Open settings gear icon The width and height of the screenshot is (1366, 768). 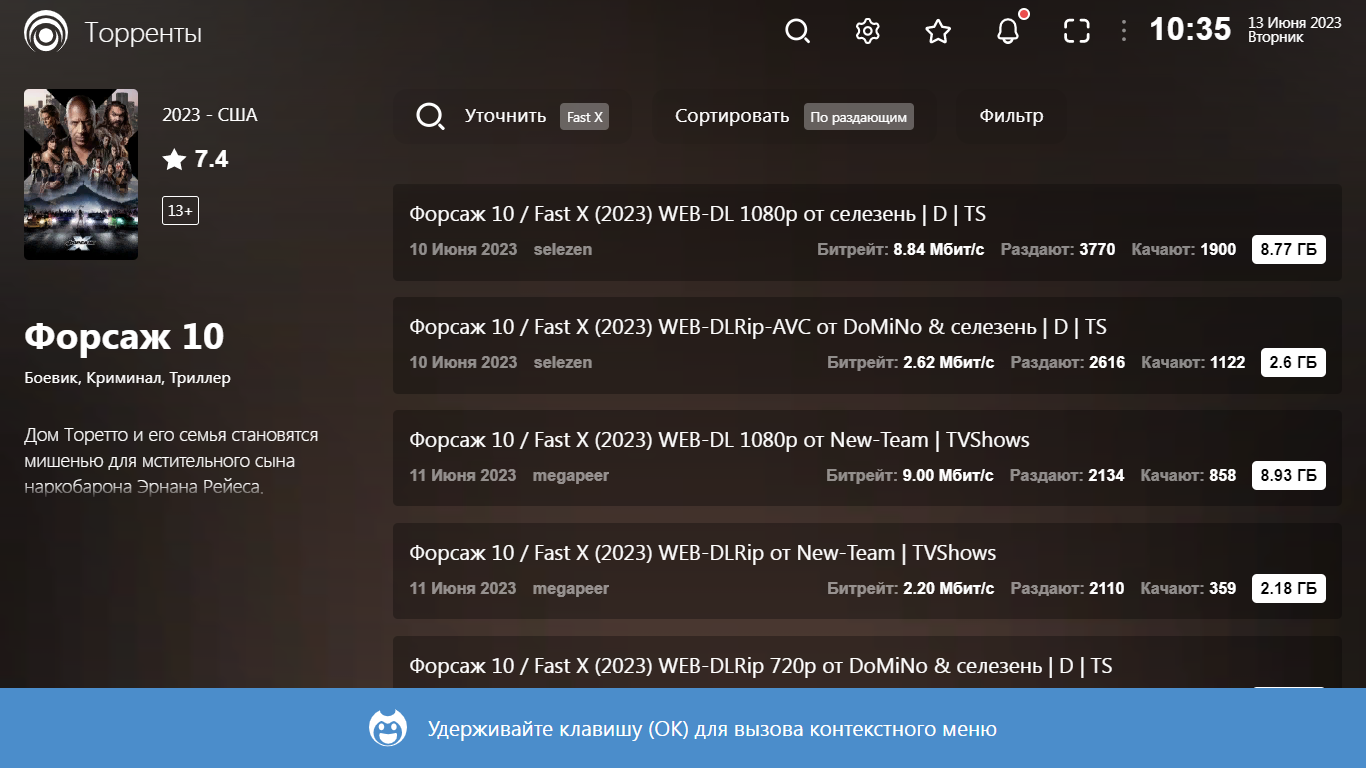(x=868, y=32)
